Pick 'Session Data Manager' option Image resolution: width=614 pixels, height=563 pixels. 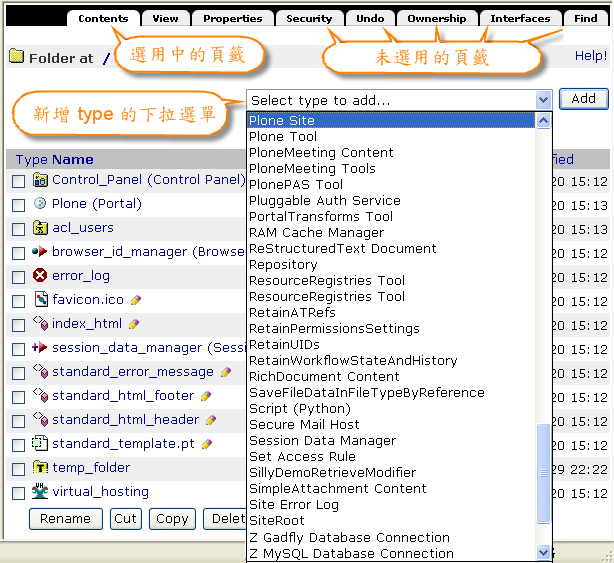[x=391, y=440]
